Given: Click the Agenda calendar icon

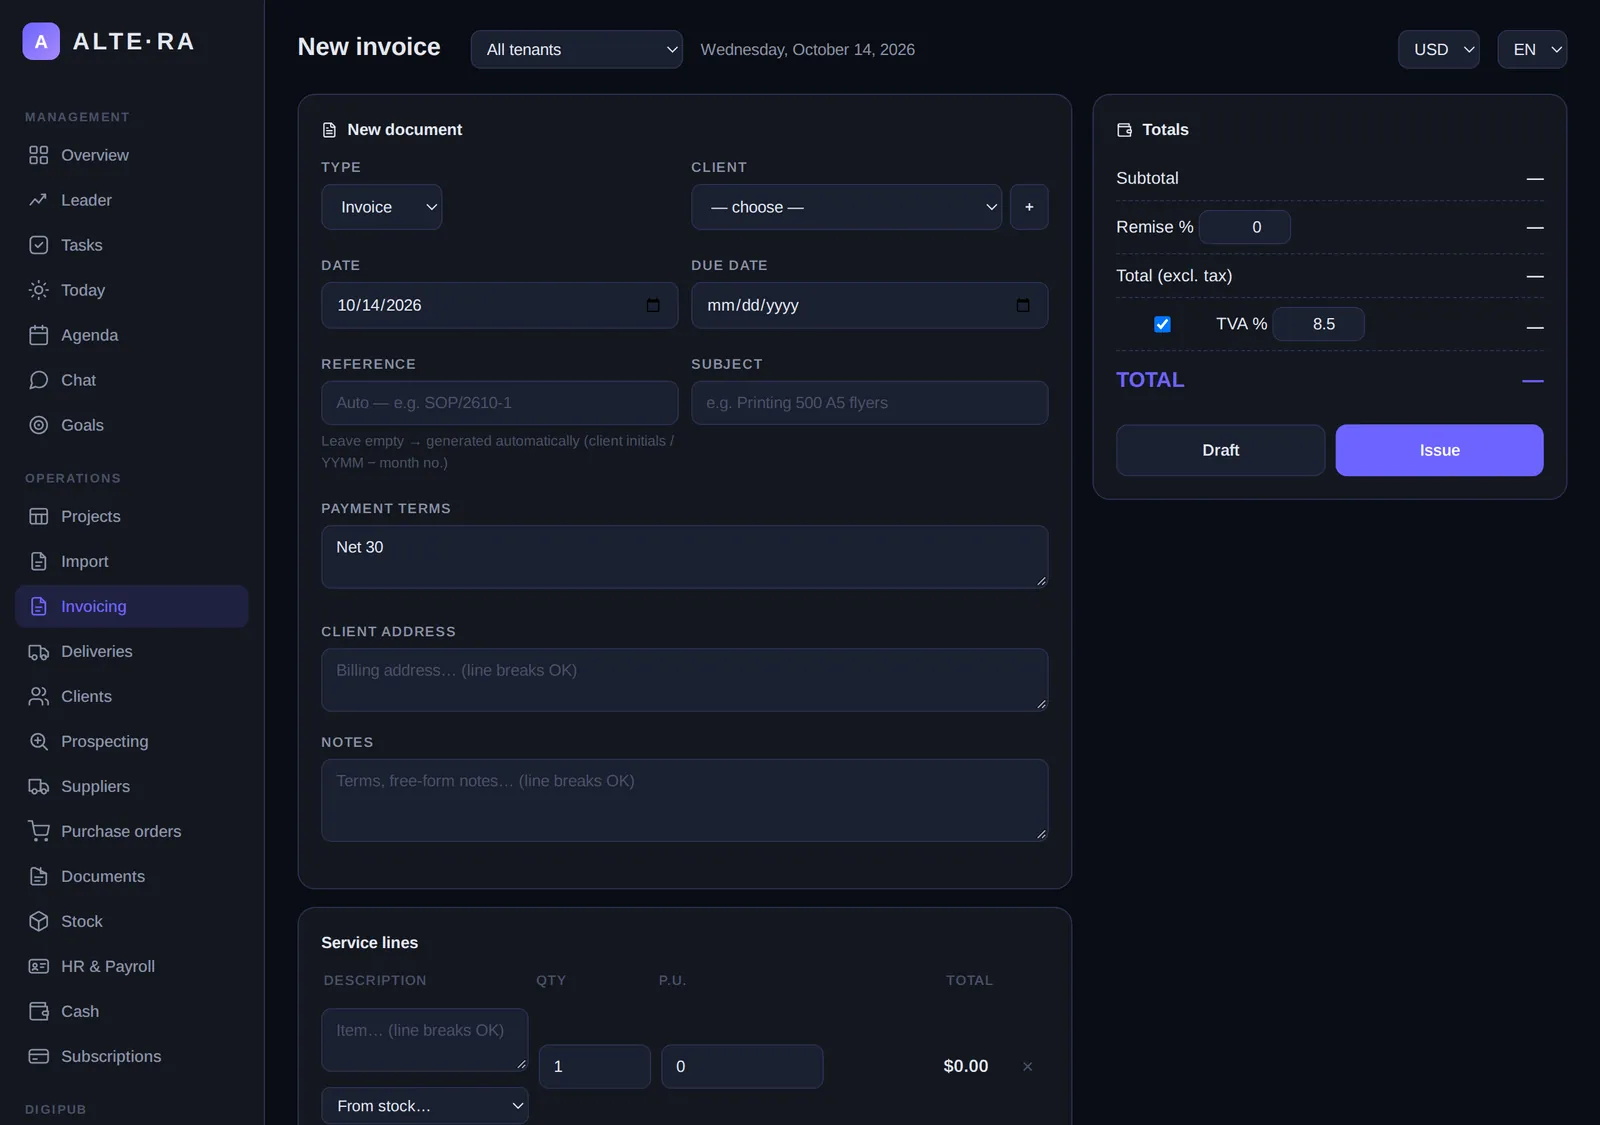Looking at the screenshot, I should (x=39, y=335).
